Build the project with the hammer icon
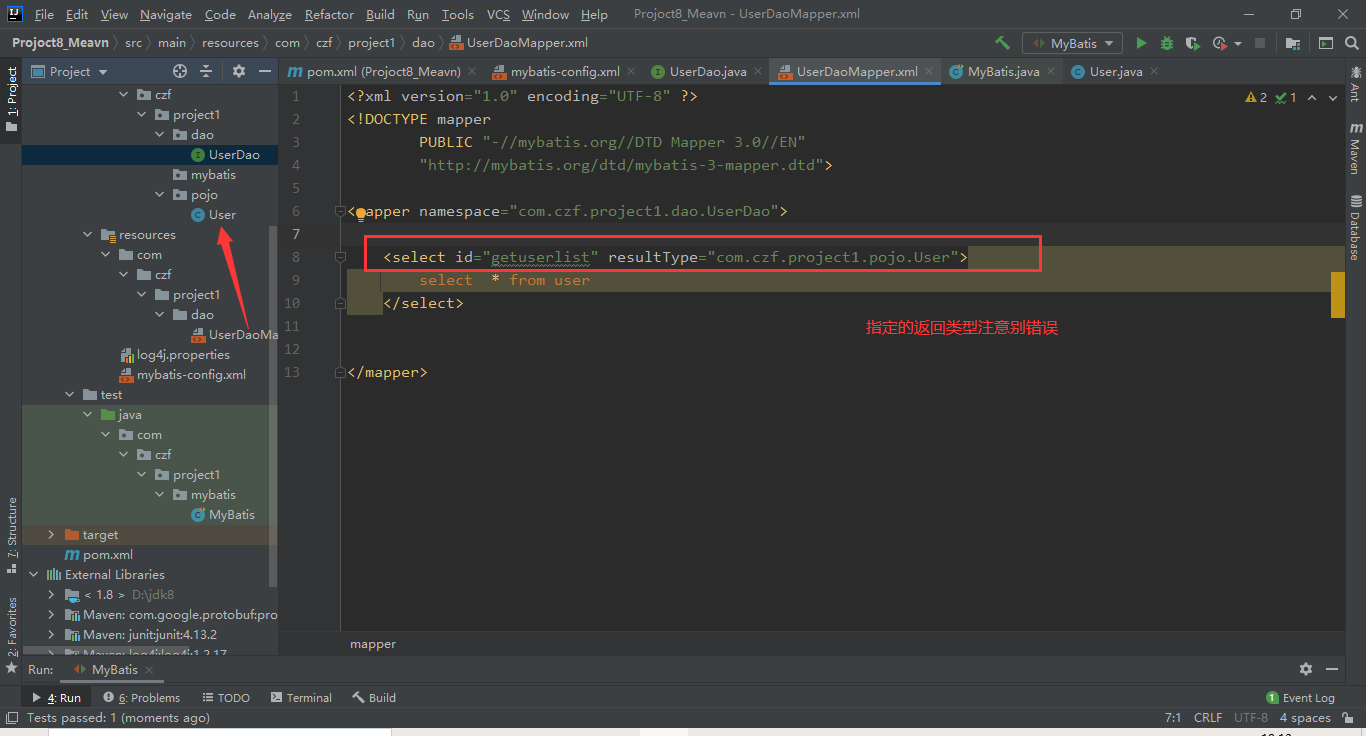 click(1003, 43)
